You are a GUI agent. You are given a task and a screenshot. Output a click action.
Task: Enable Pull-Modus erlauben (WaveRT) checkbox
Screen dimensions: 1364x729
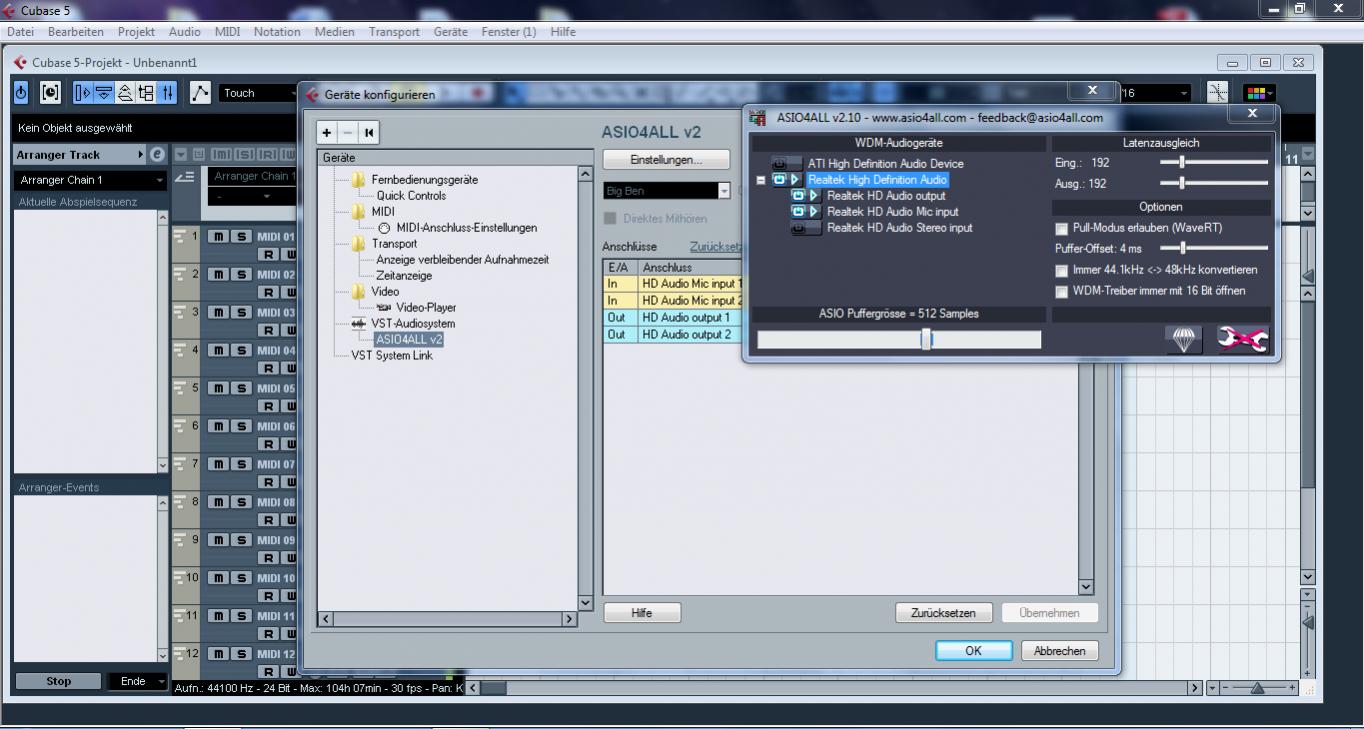tap(1062, 228)
